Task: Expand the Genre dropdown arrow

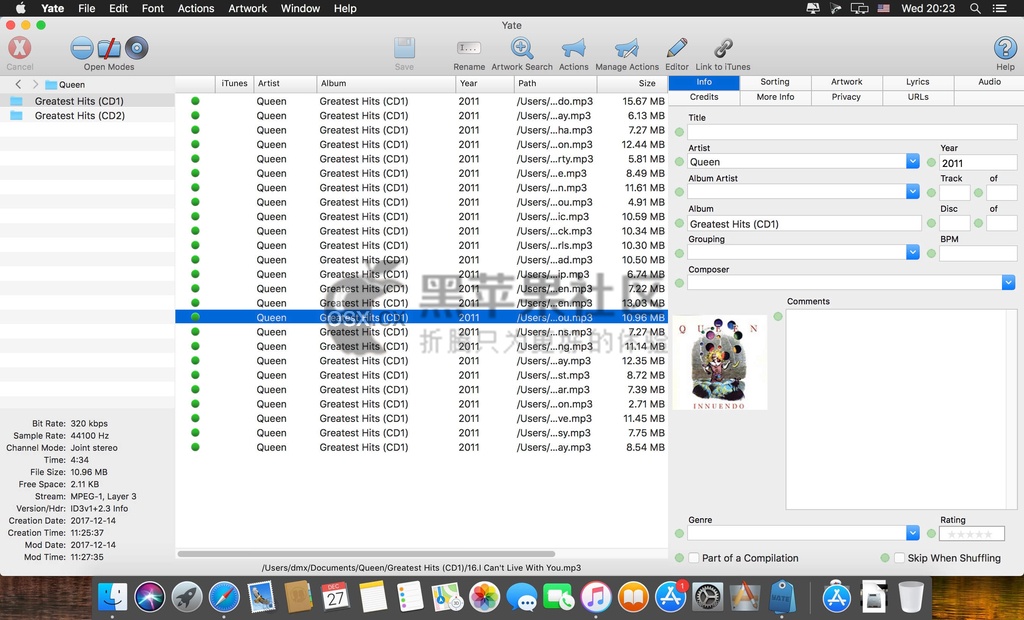Action: [912, 533]
